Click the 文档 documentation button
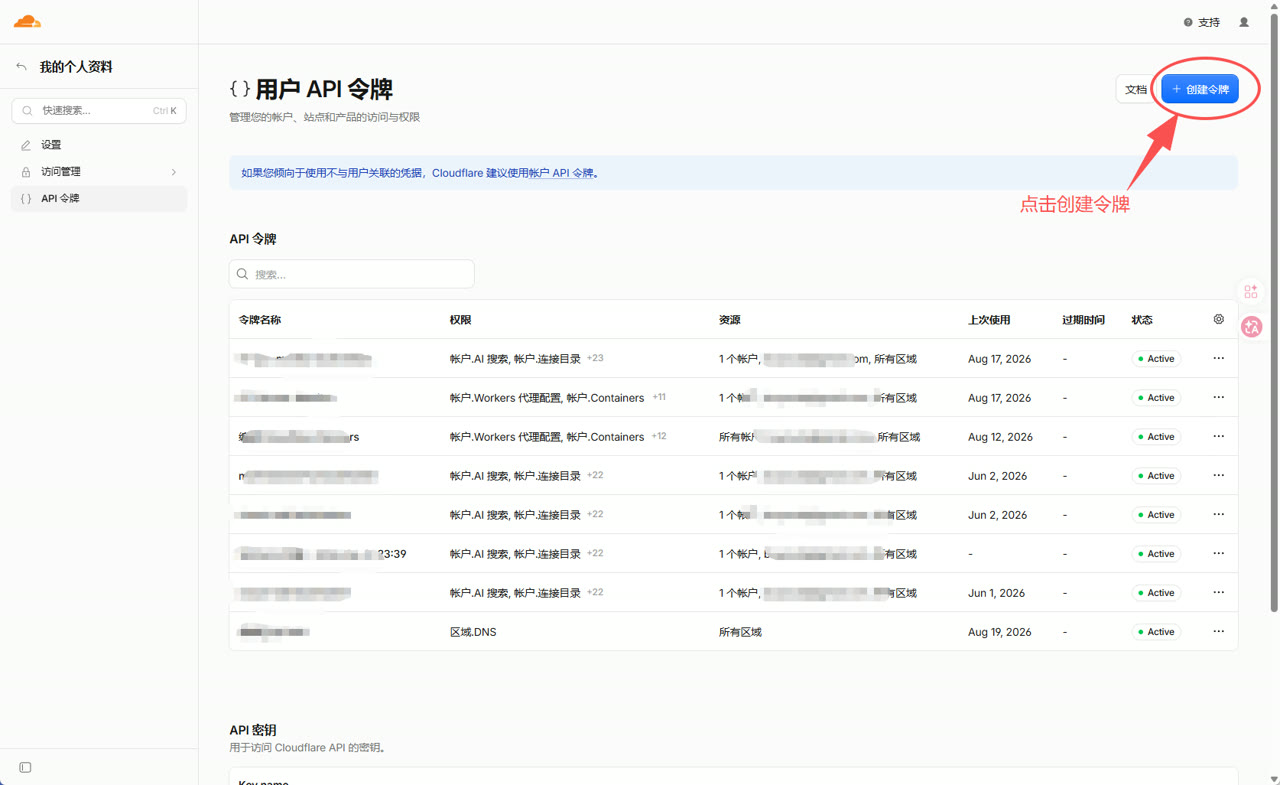The width and height of the screenshot is (1280, 785). tap(1136, 89)
